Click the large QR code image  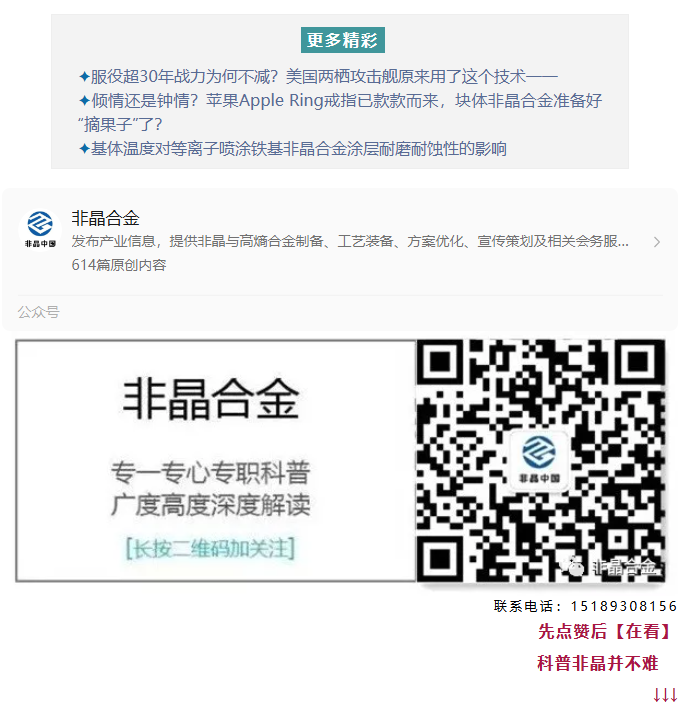click(x=541, y=461)
